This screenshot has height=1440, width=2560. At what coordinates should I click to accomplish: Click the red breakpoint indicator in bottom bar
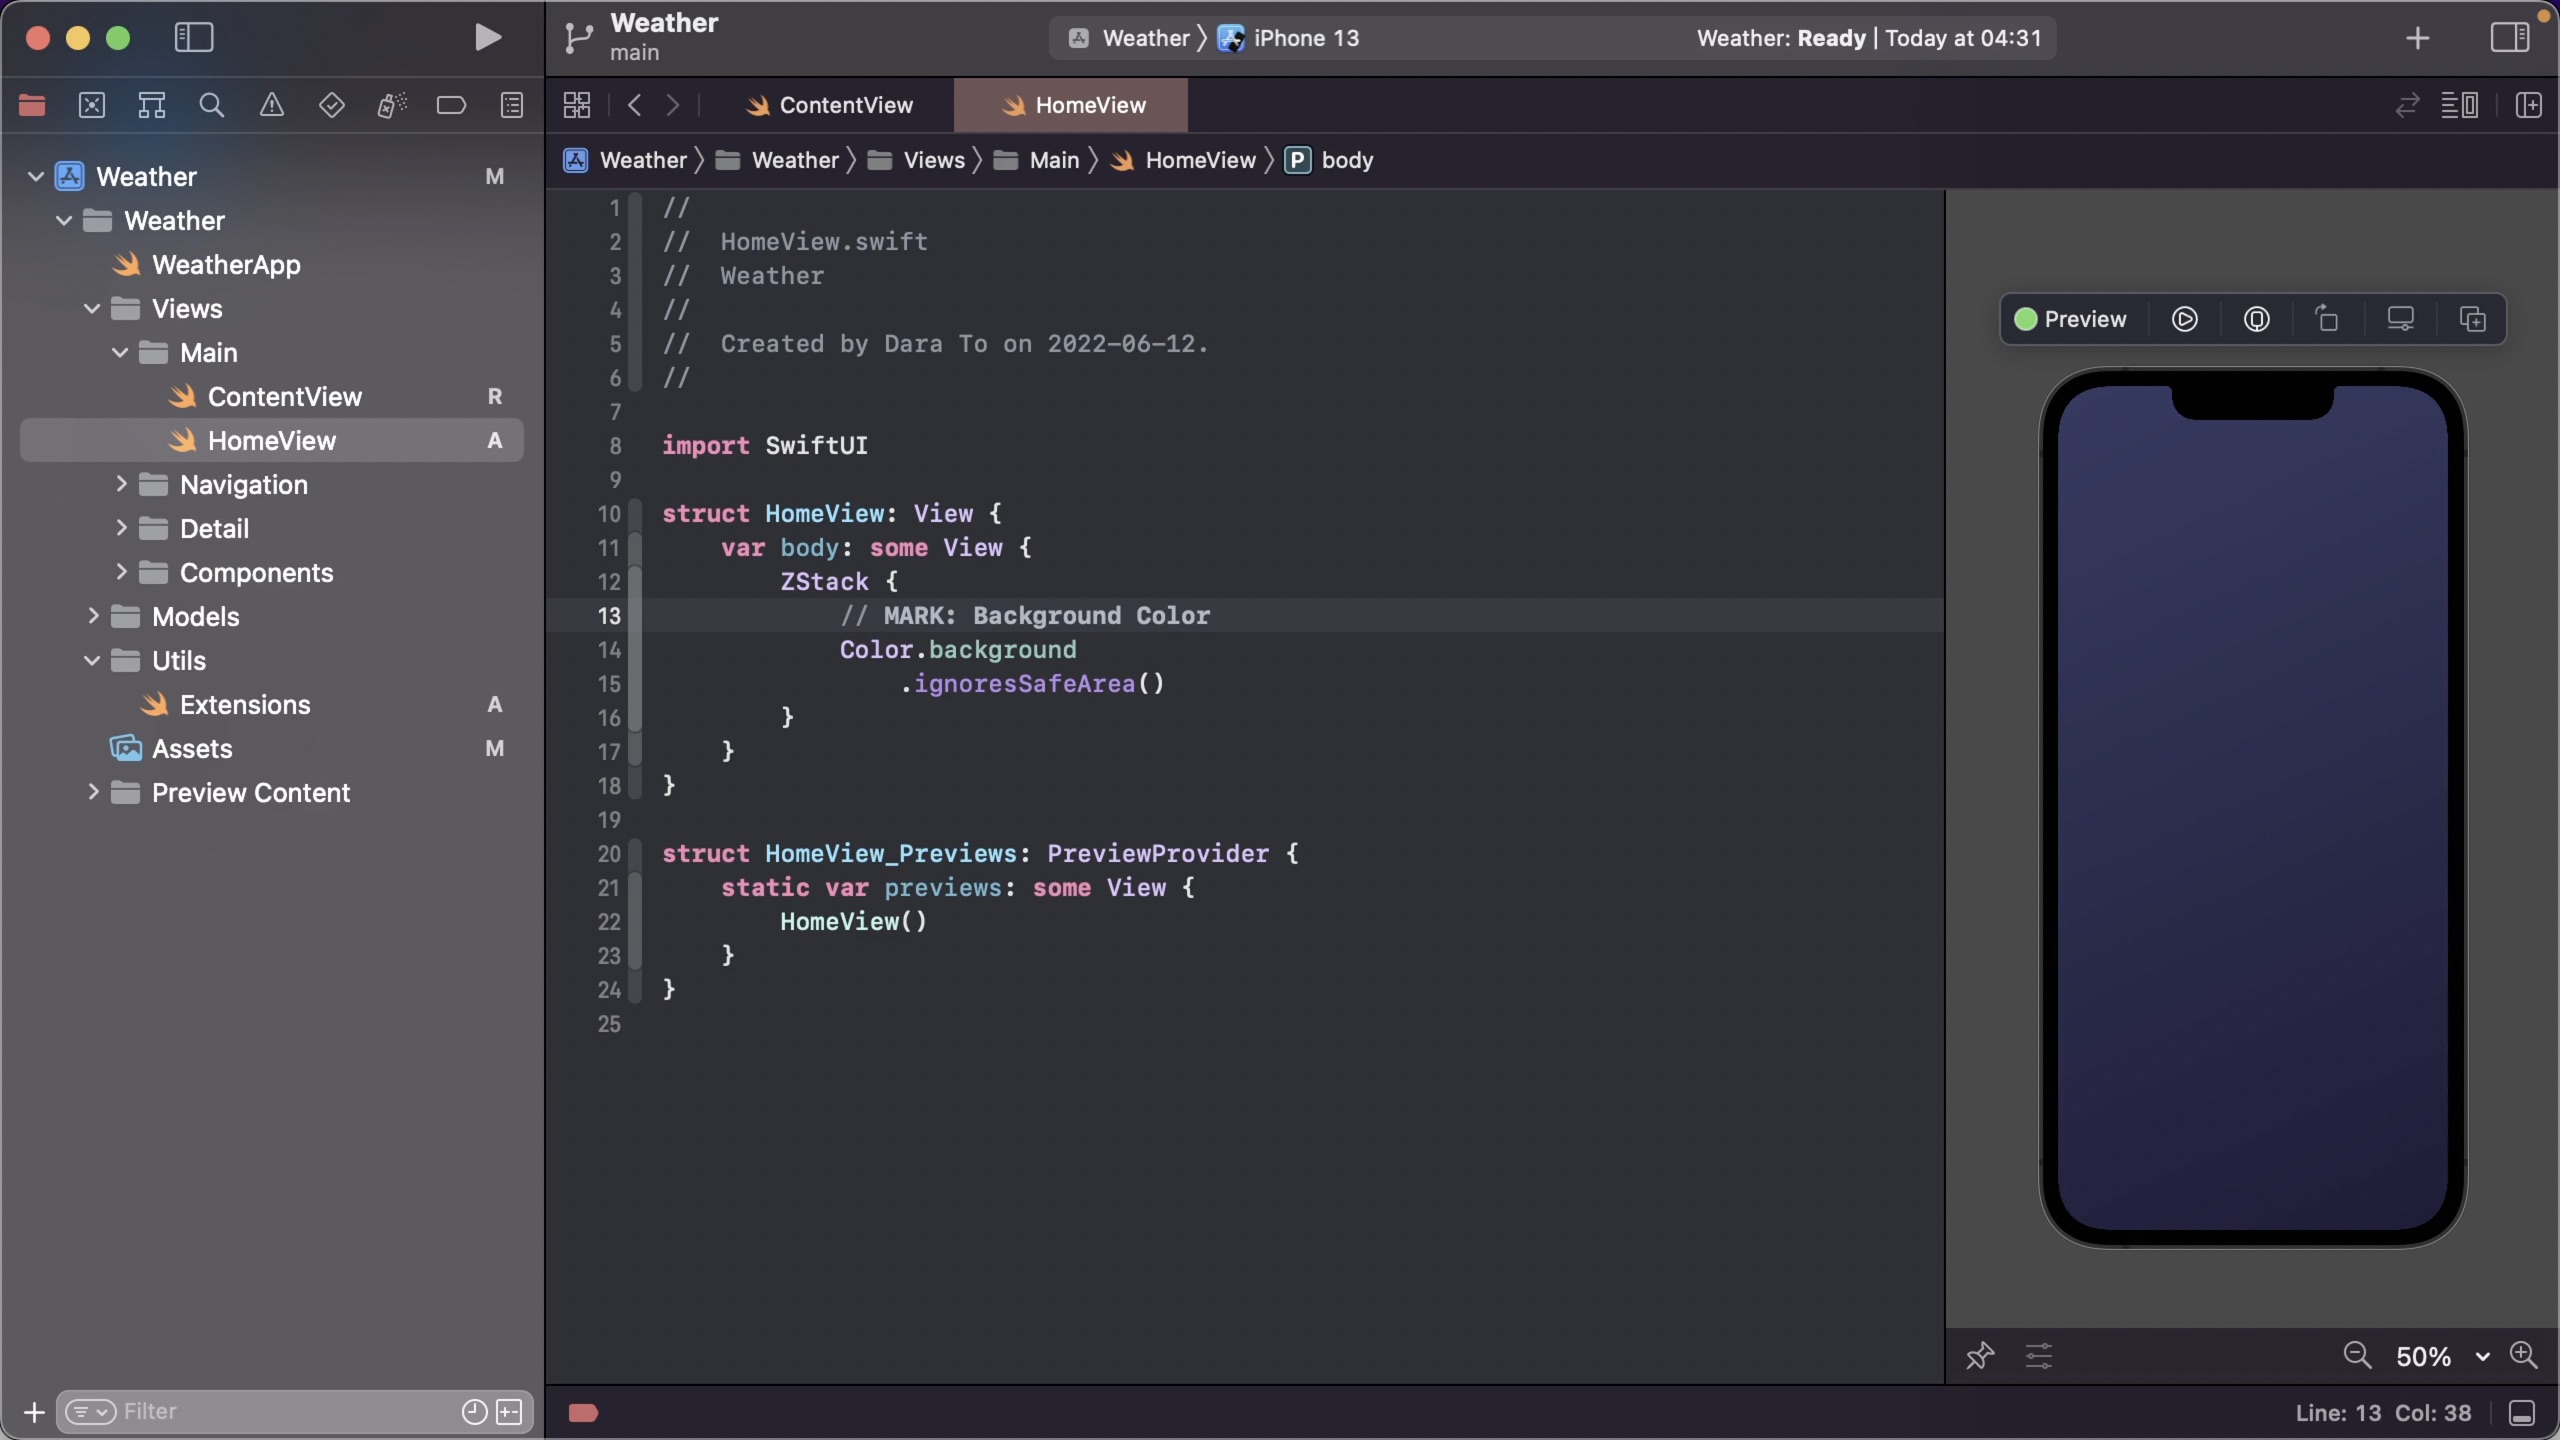tap(583, 1412)
